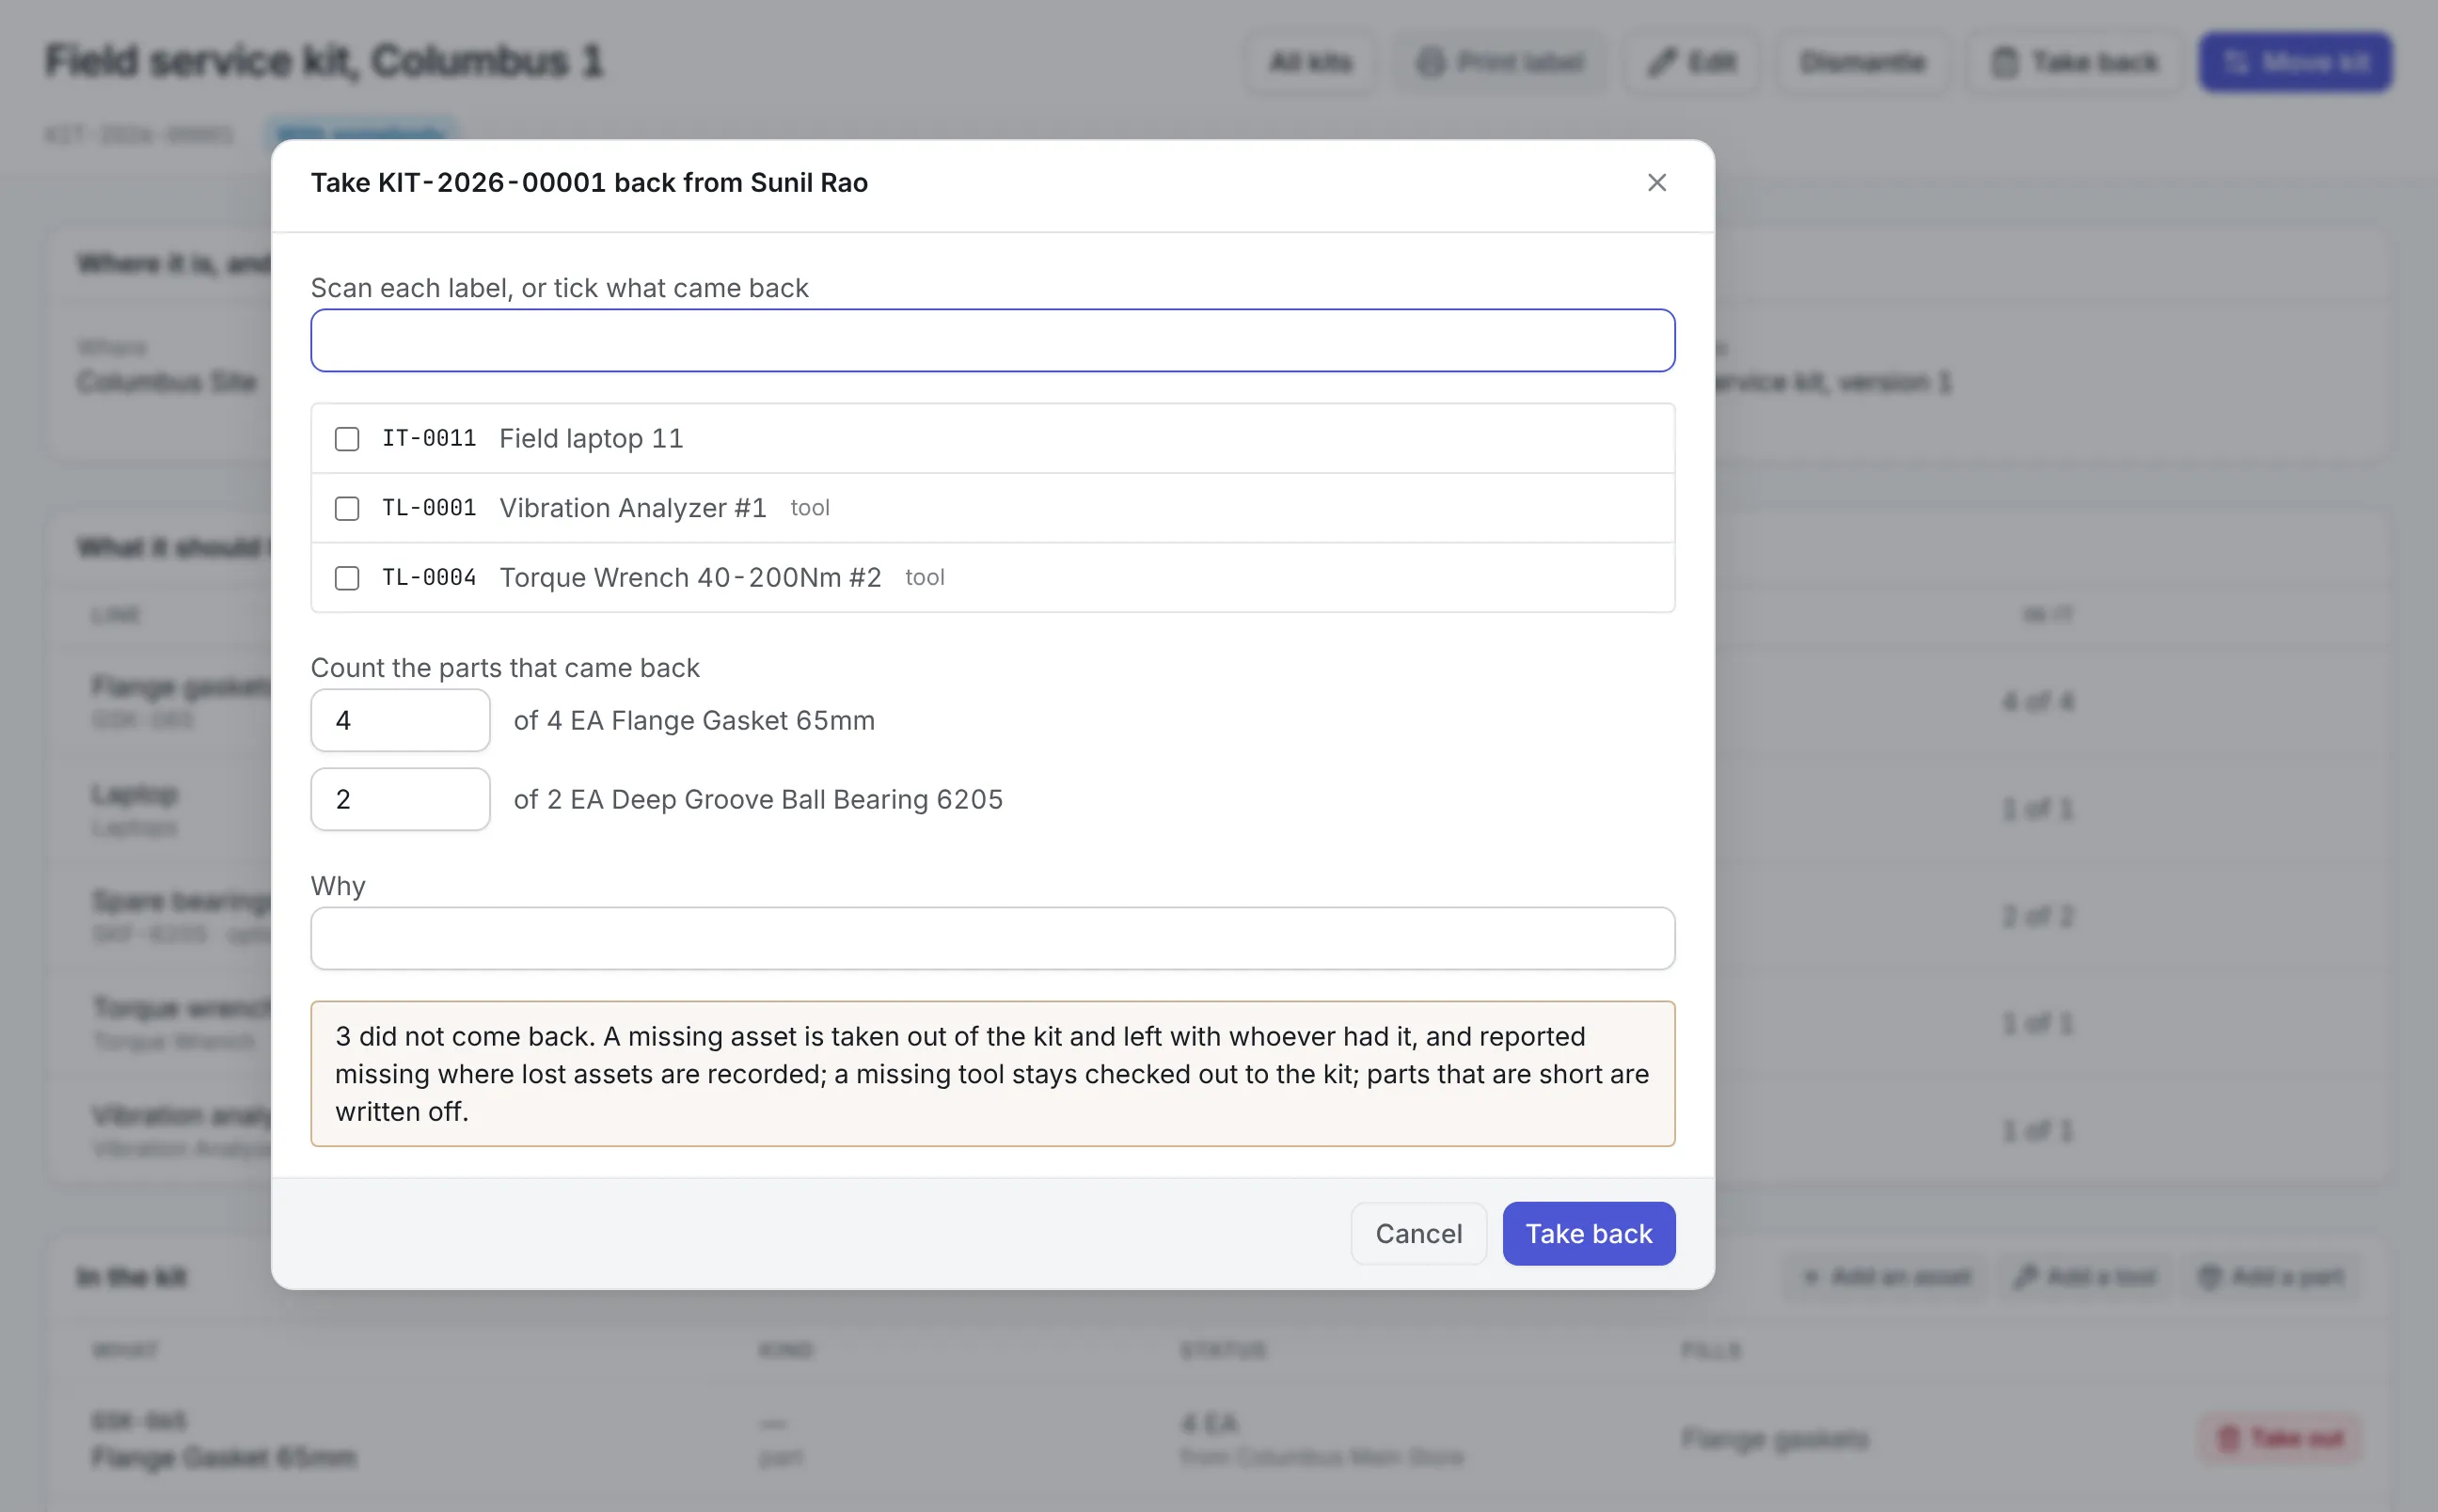This screenshot has width=2438, height=1512.
Task: Click the wrench icon on Add a tool
Action: click(2026, 1276)
